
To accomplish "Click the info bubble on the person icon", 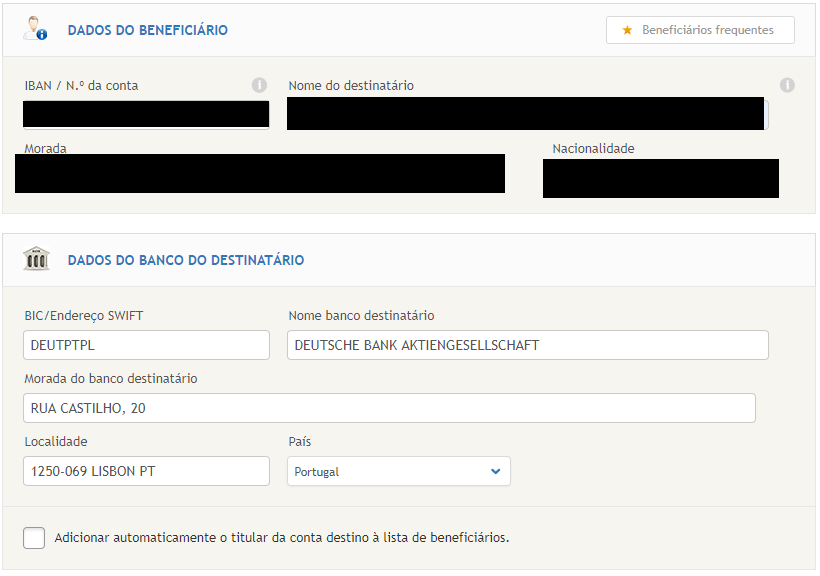I will pyautogui.click(x=42, y=35).
